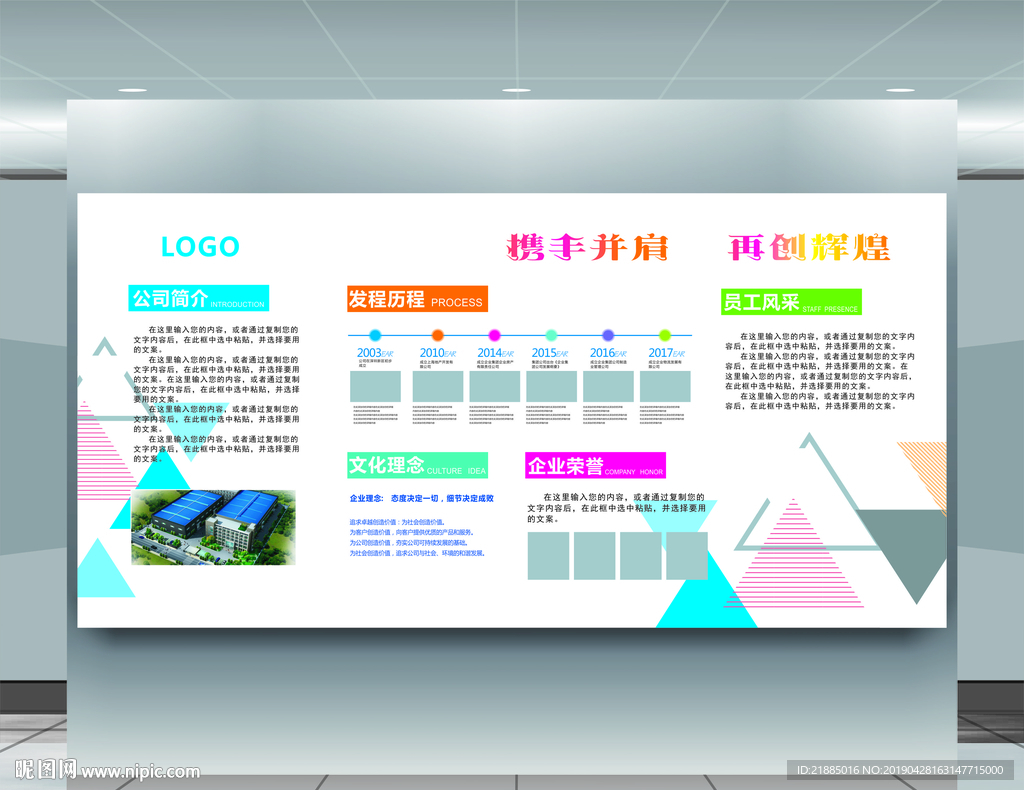Click the purple 2016 timeline dot
Image resolution: width=1024 pixels, height=790 pixels.
(x=607, y=335)
